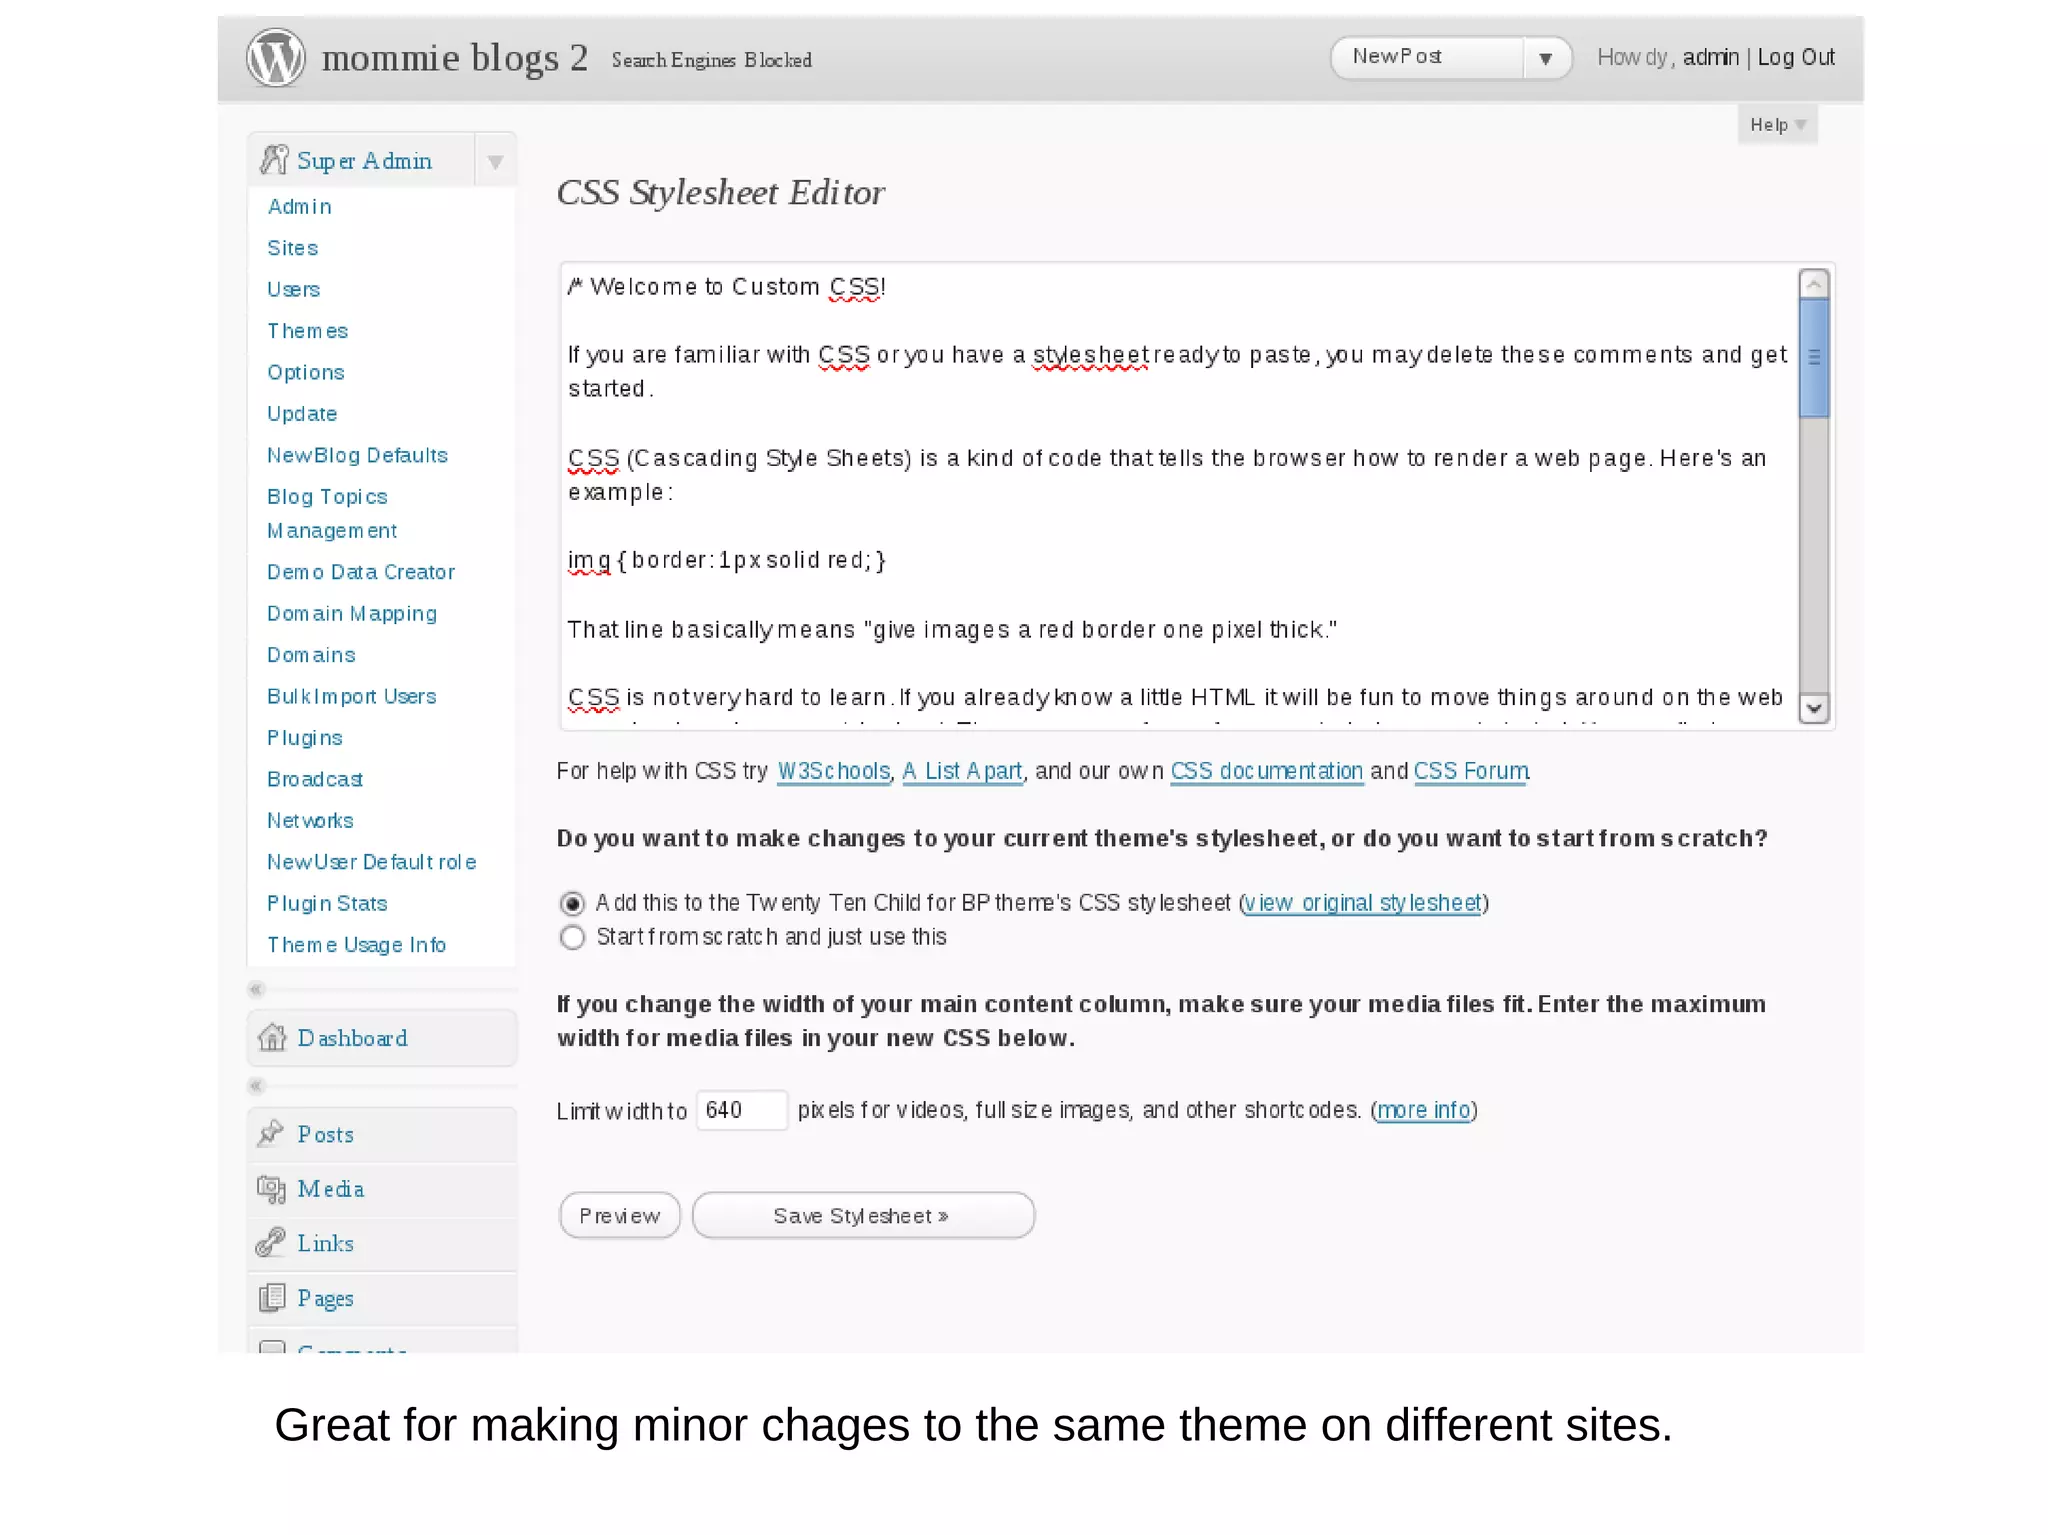Collapse the Super Admin menu arrow

tap(495, 161)
